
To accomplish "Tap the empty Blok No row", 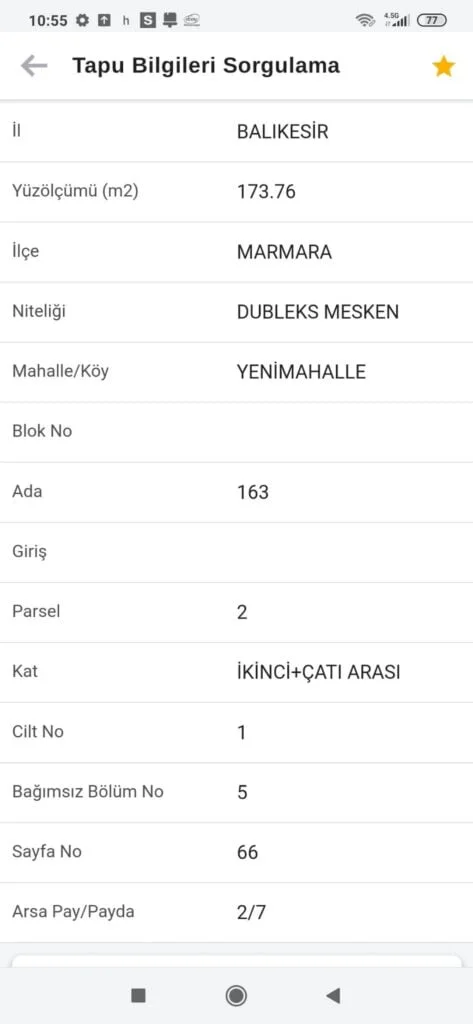I will (236, 432).
